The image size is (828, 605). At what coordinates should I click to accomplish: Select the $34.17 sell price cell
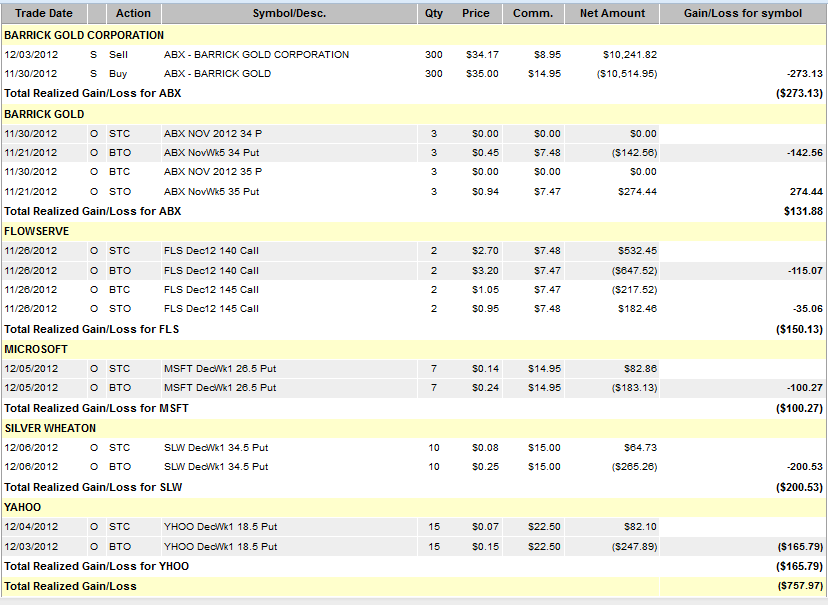click(482, 54)
